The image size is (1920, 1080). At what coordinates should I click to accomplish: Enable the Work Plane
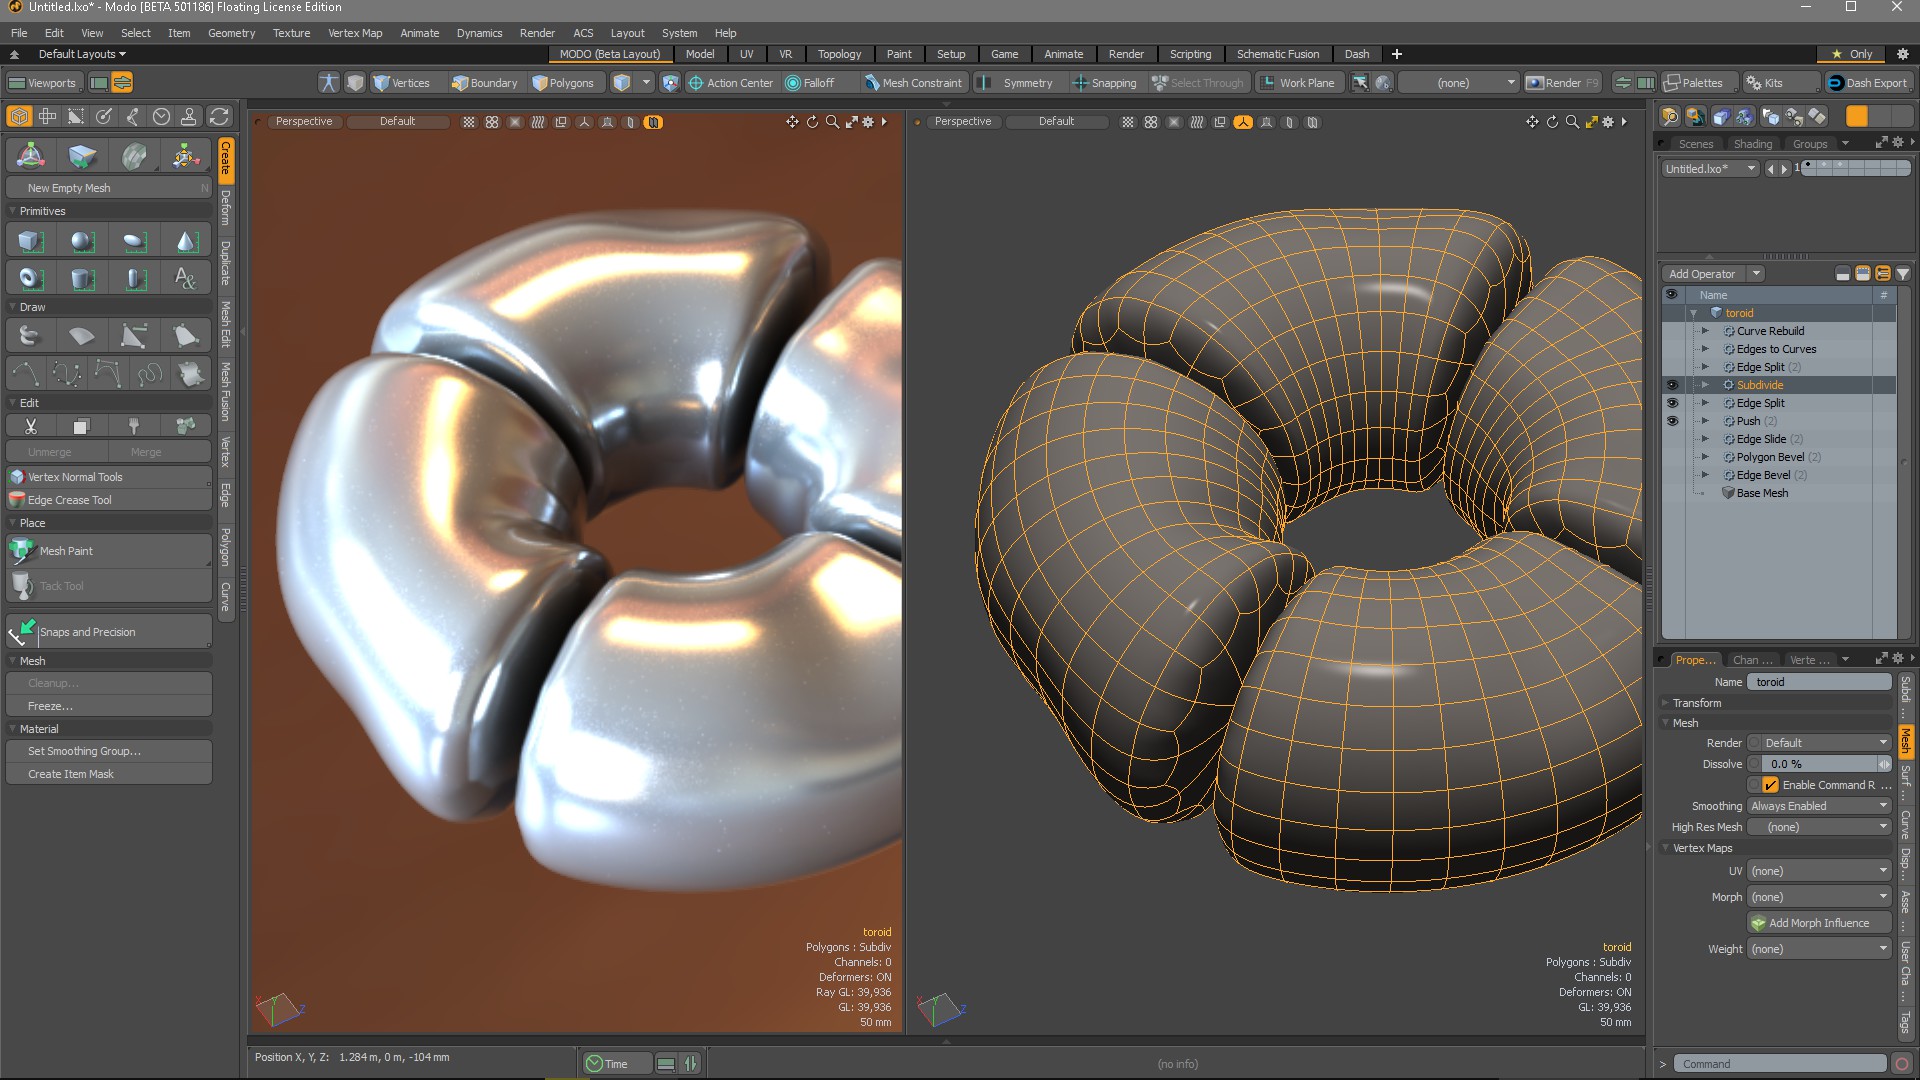point(1297,82)
